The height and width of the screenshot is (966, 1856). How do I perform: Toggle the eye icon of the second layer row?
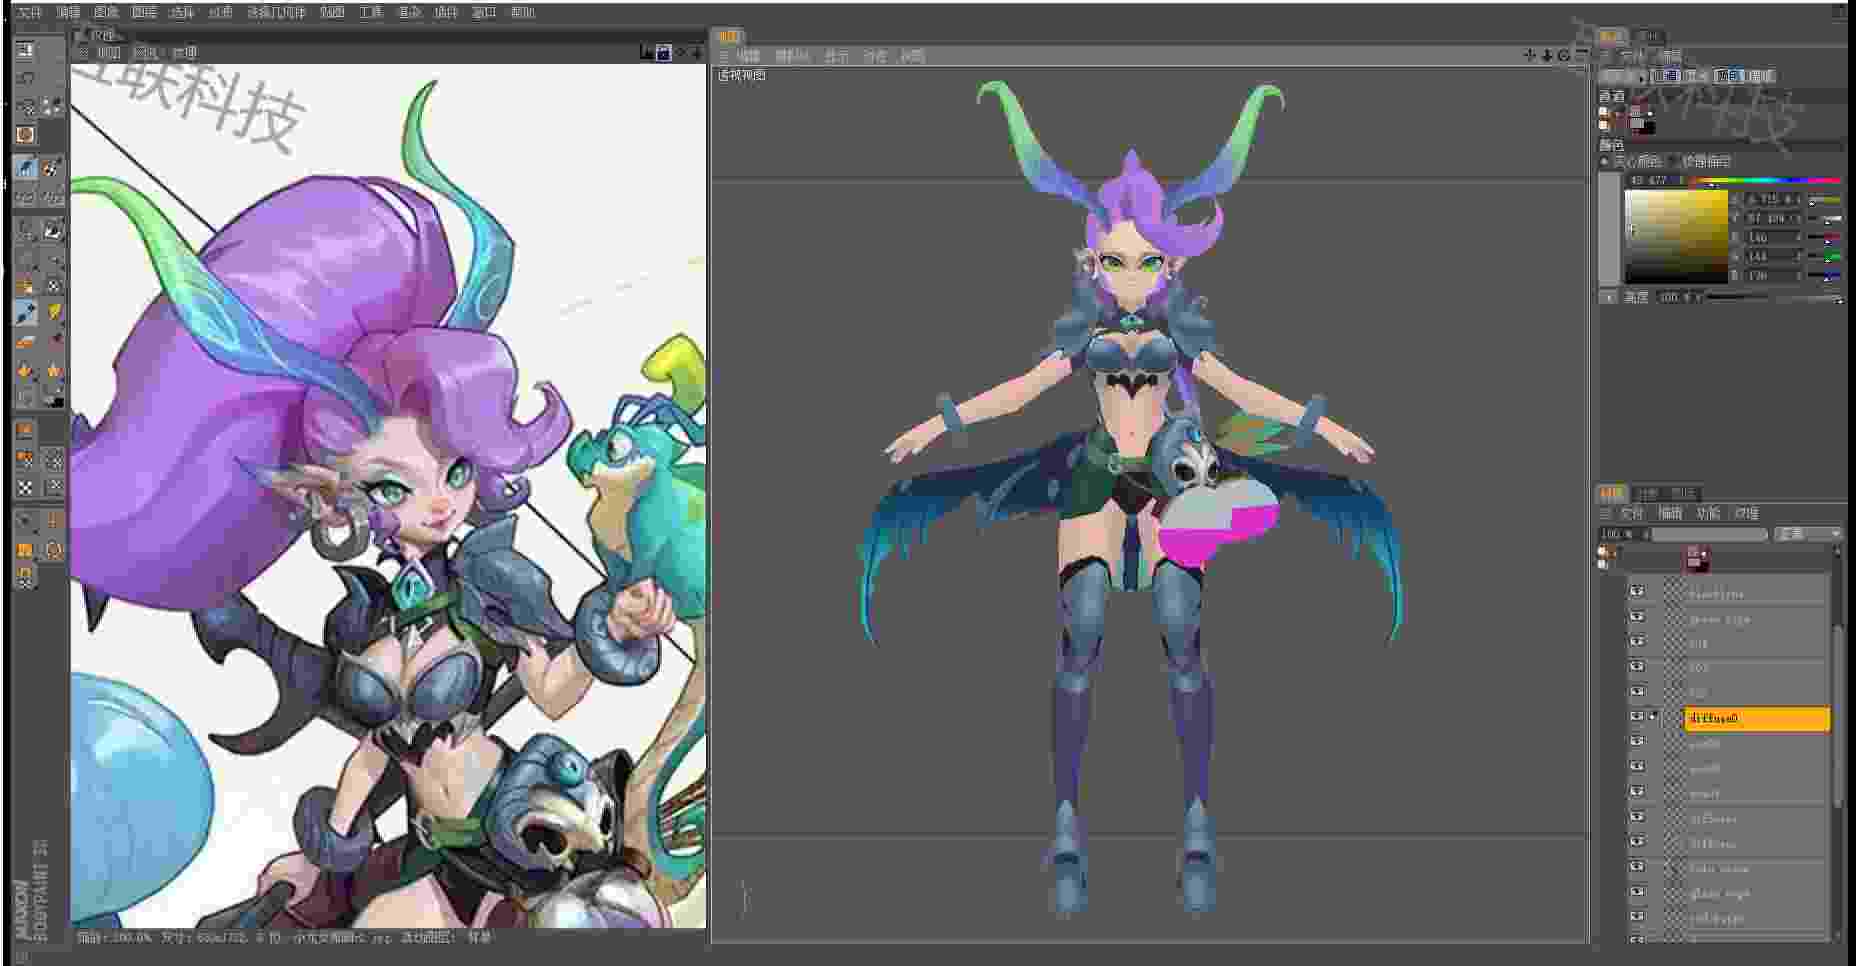click(x=1637, y=617)
